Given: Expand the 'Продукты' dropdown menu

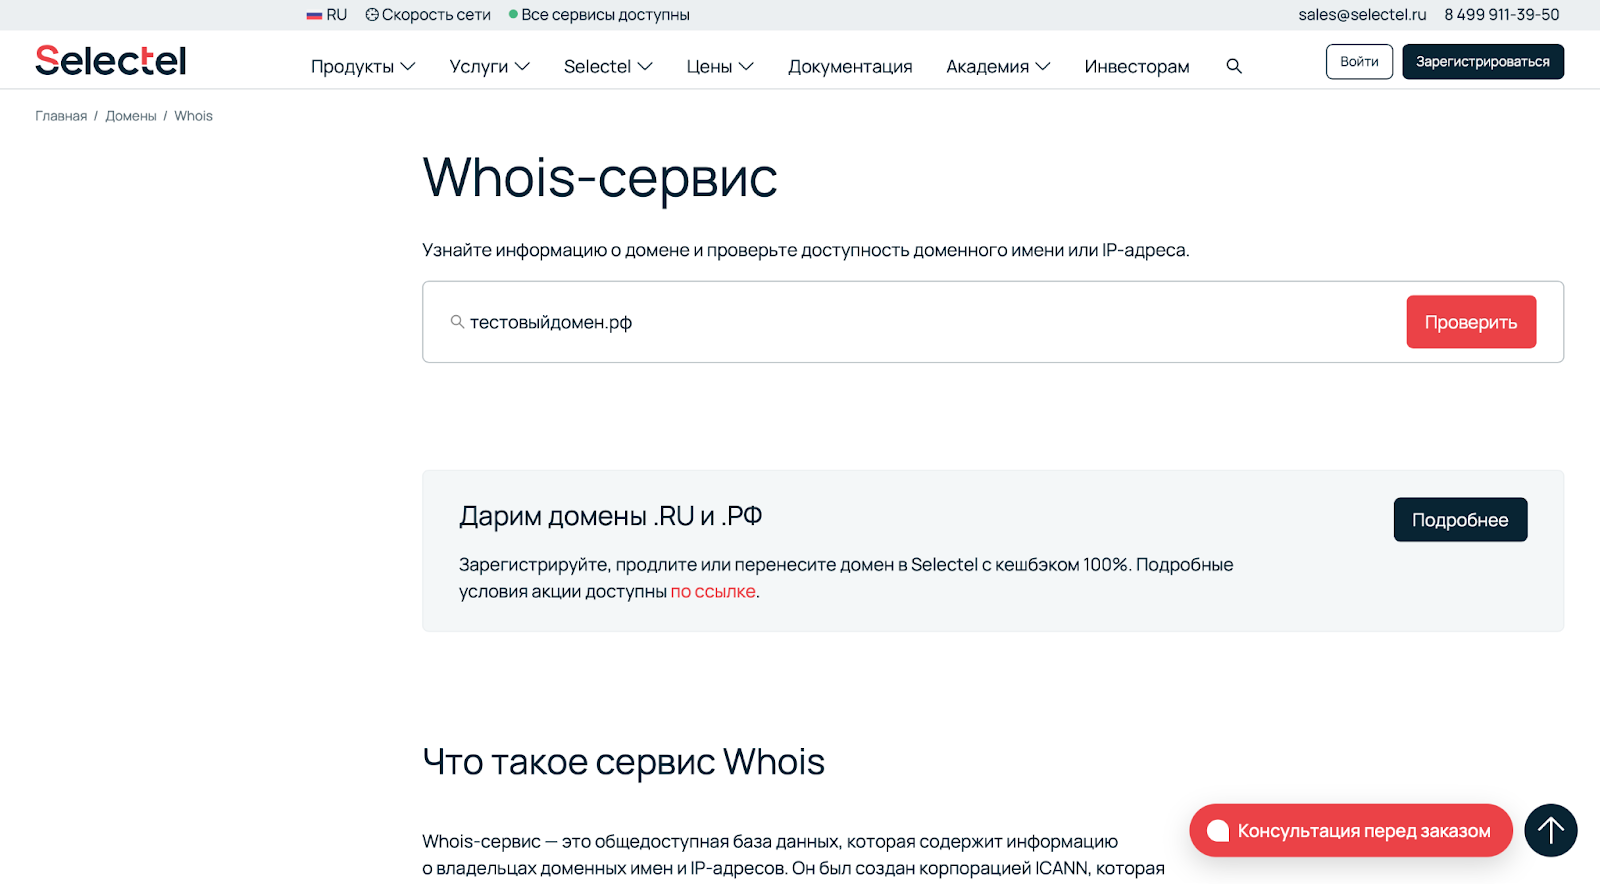Looking at the screenshot, I should [x=362, y=66].
